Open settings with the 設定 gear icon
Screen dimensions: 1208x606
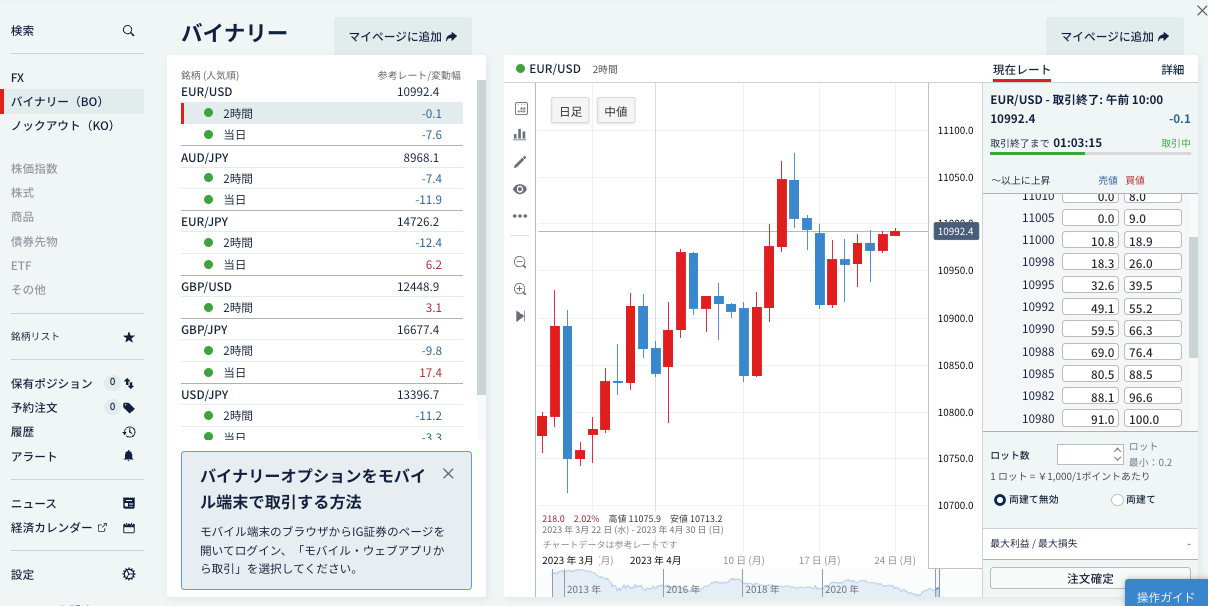(x=128, y=573)
